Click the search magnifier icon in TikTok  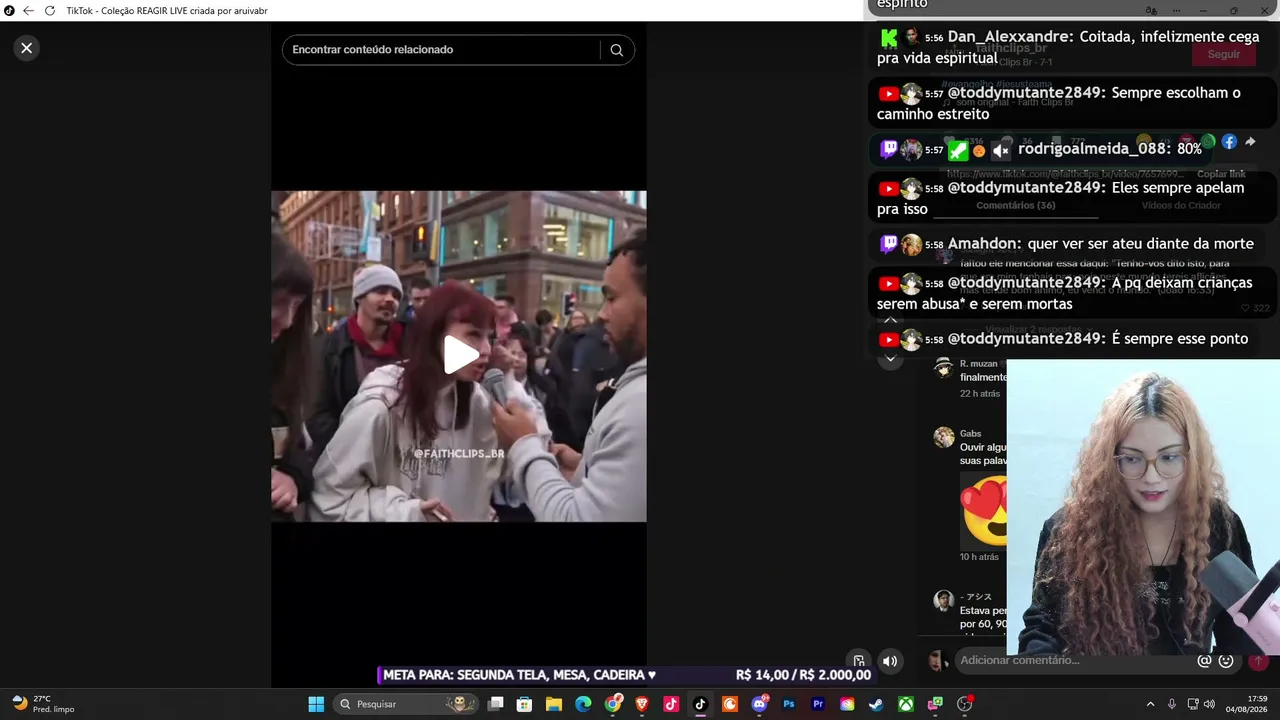(x=616, y=50)
